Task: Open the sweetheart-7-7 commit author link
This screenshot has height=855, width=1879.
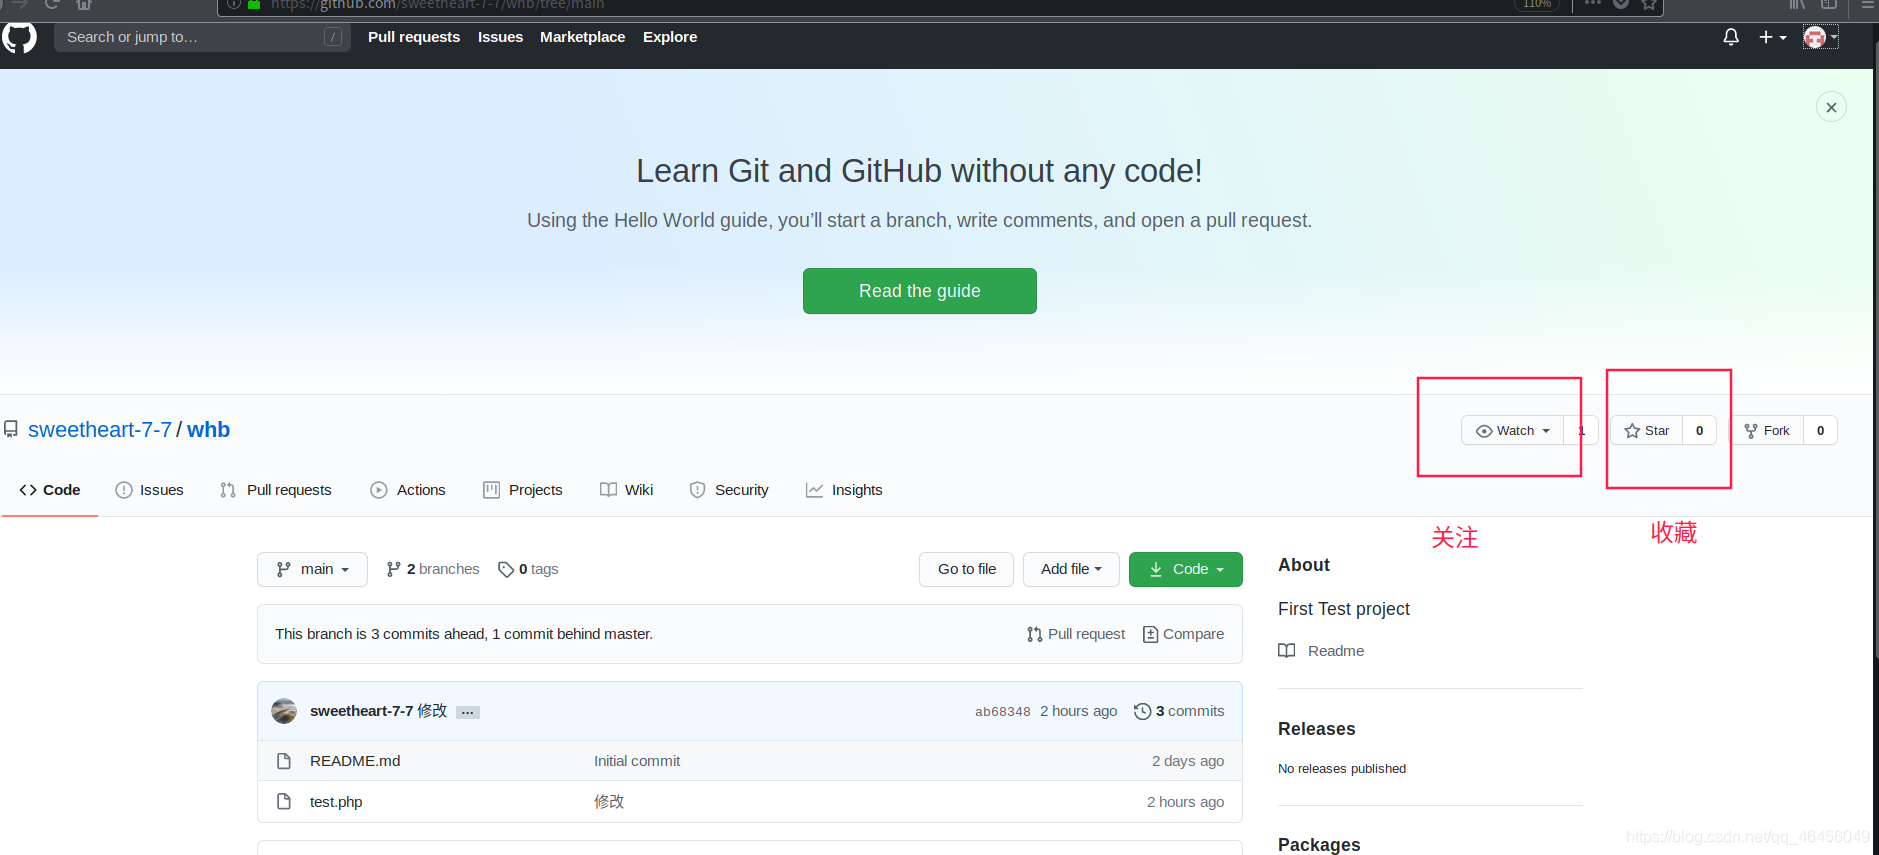Action: 361,711
